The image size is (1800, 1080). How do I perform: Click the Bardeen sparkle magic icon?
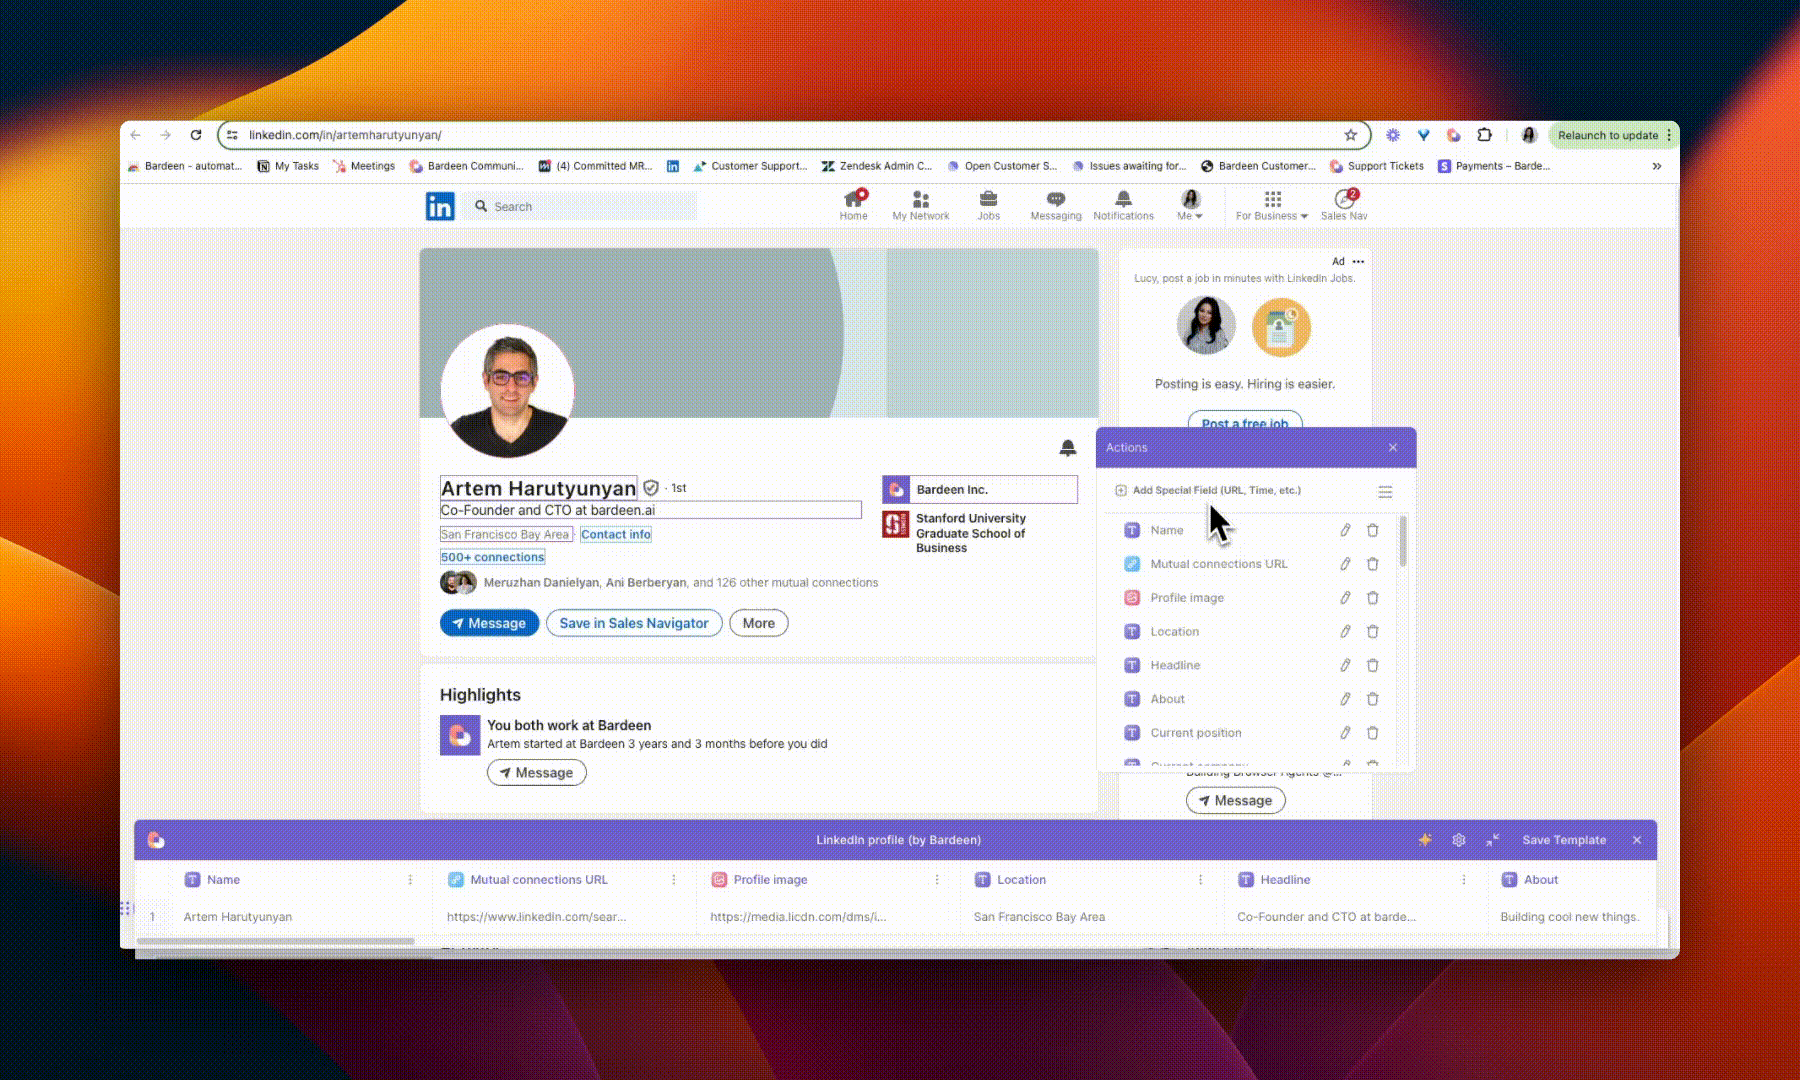click(1425, 840)
